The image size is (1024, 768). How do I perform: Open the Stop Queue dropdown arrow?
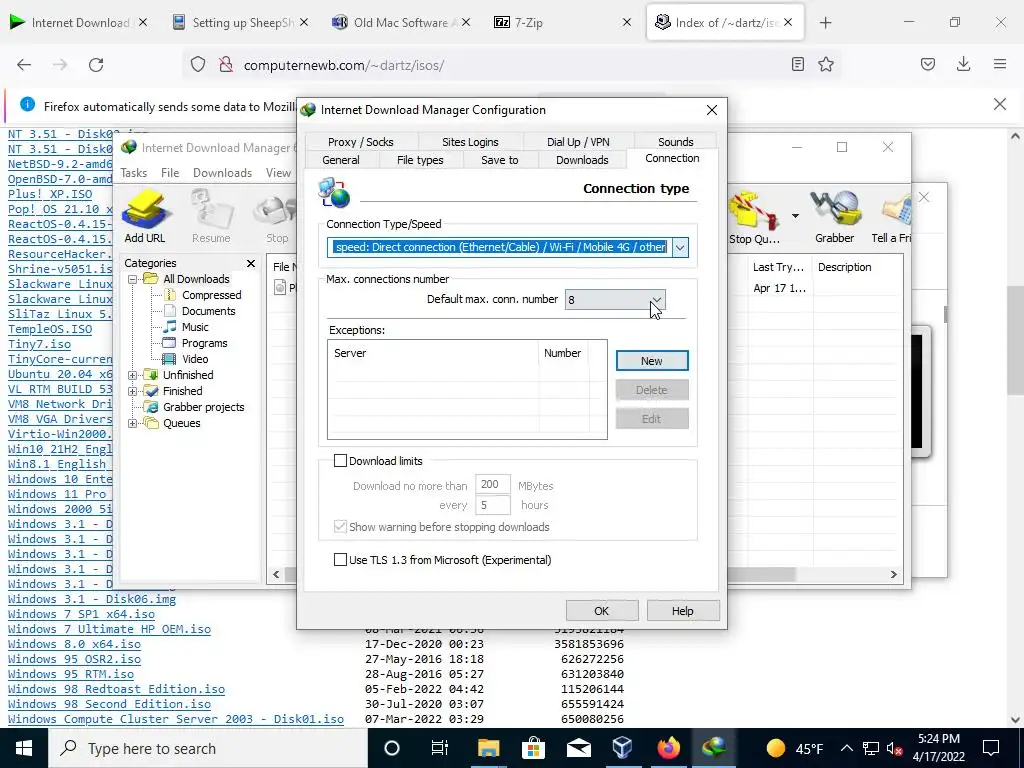[795, 216]
